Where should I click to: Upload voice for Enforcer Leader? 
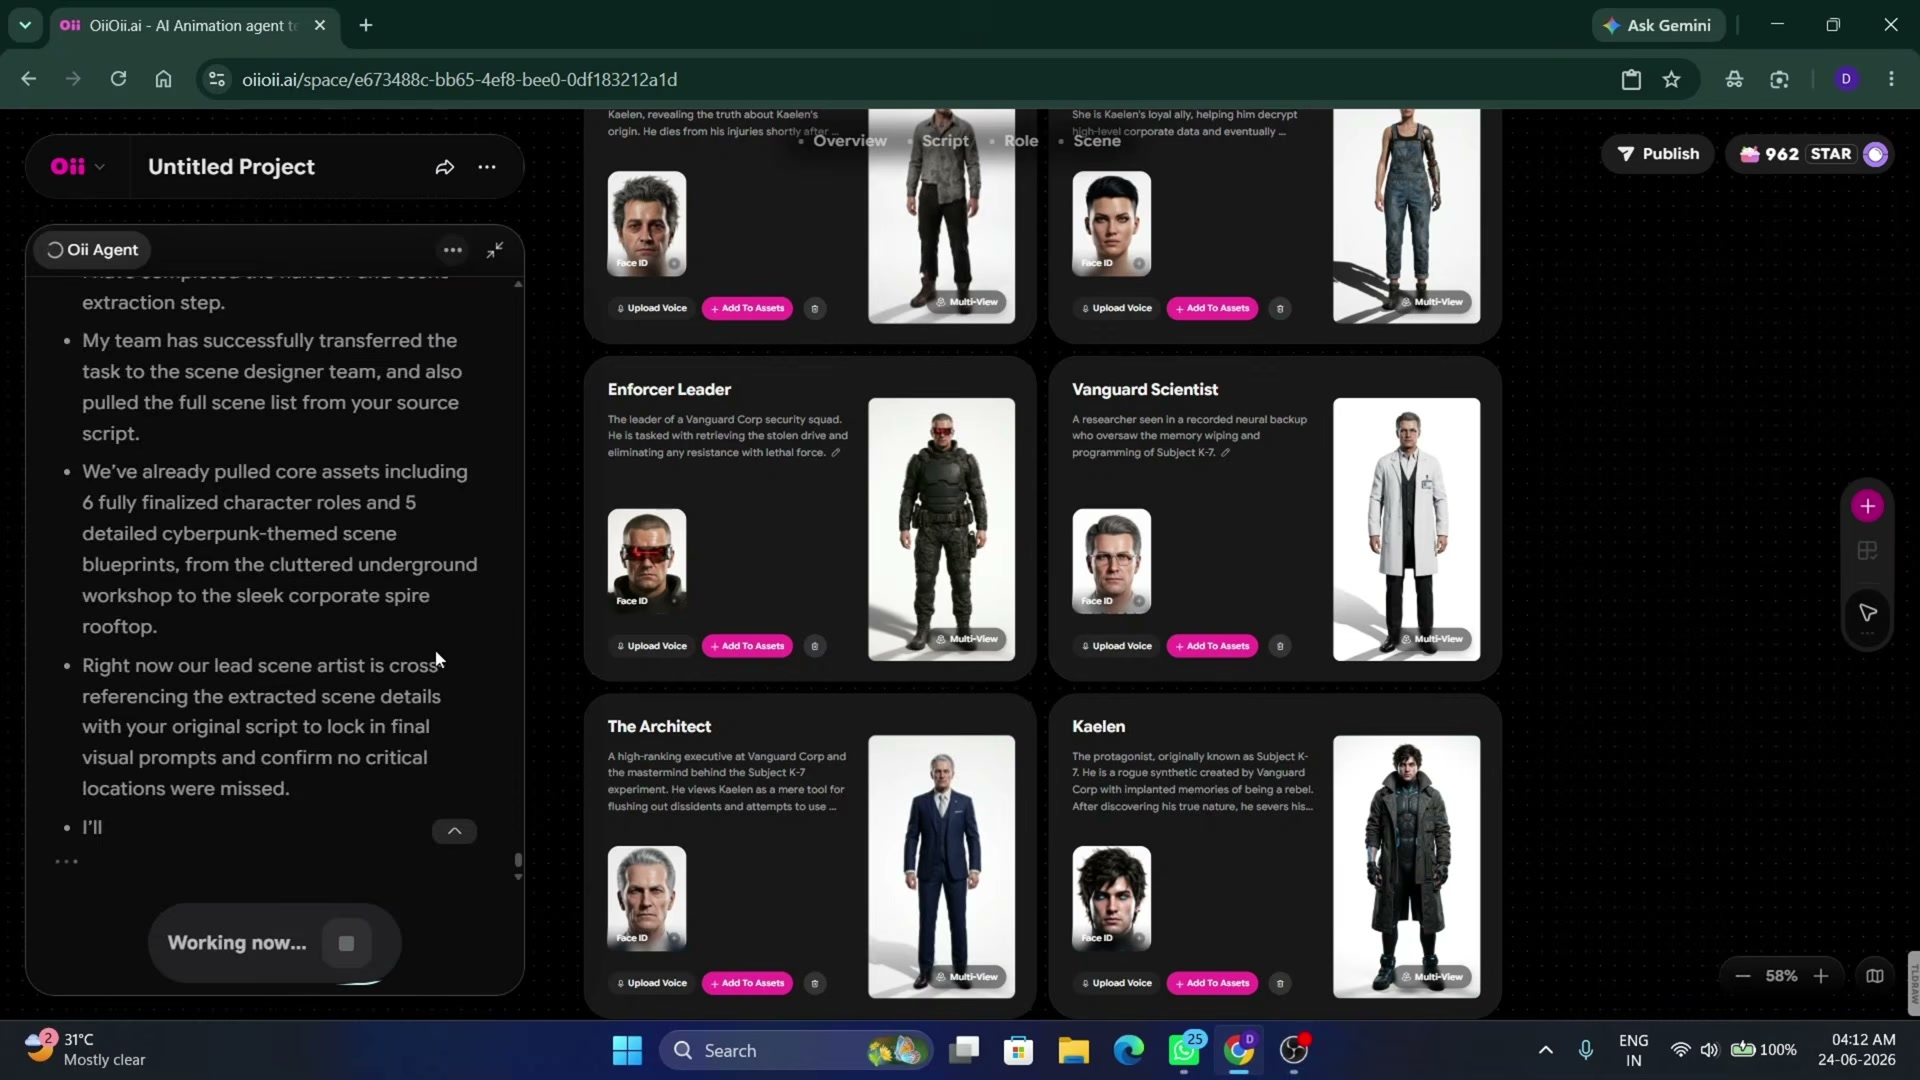coord(652,646)
